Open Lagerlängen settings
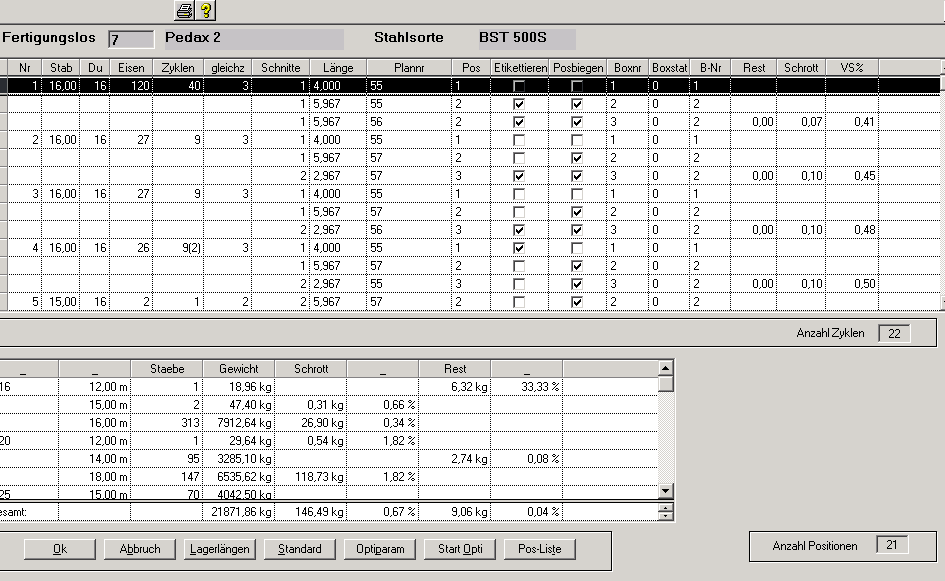This screenshot has height=581, width=945. coord(220,549)
